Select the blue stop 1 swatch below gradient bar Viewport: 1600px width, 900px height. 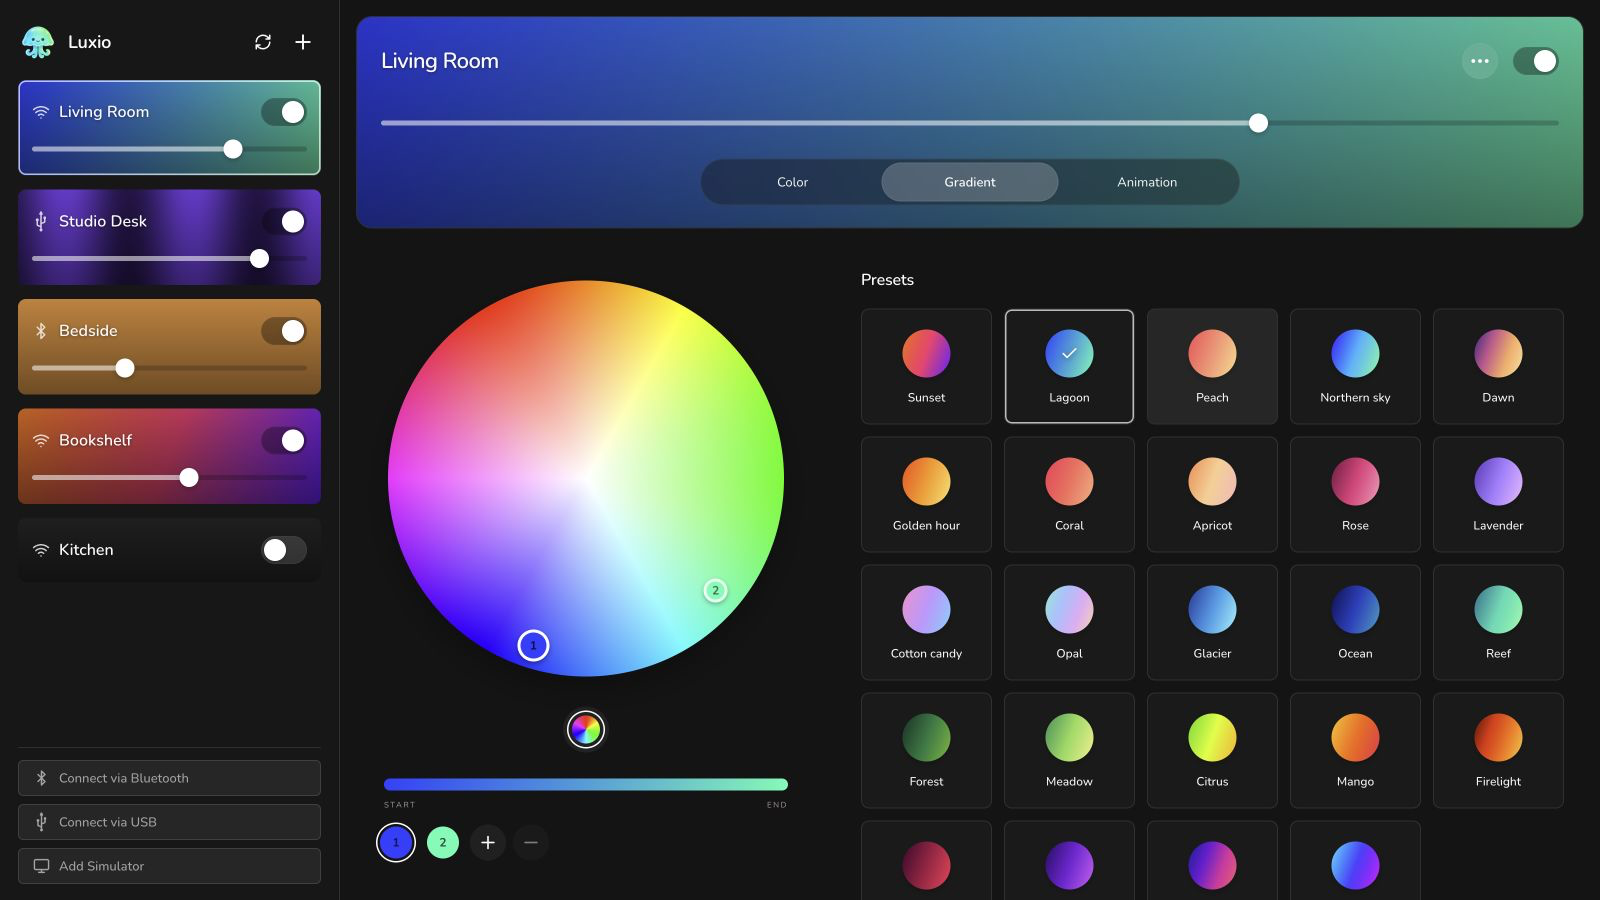click(x=396, y=843)
